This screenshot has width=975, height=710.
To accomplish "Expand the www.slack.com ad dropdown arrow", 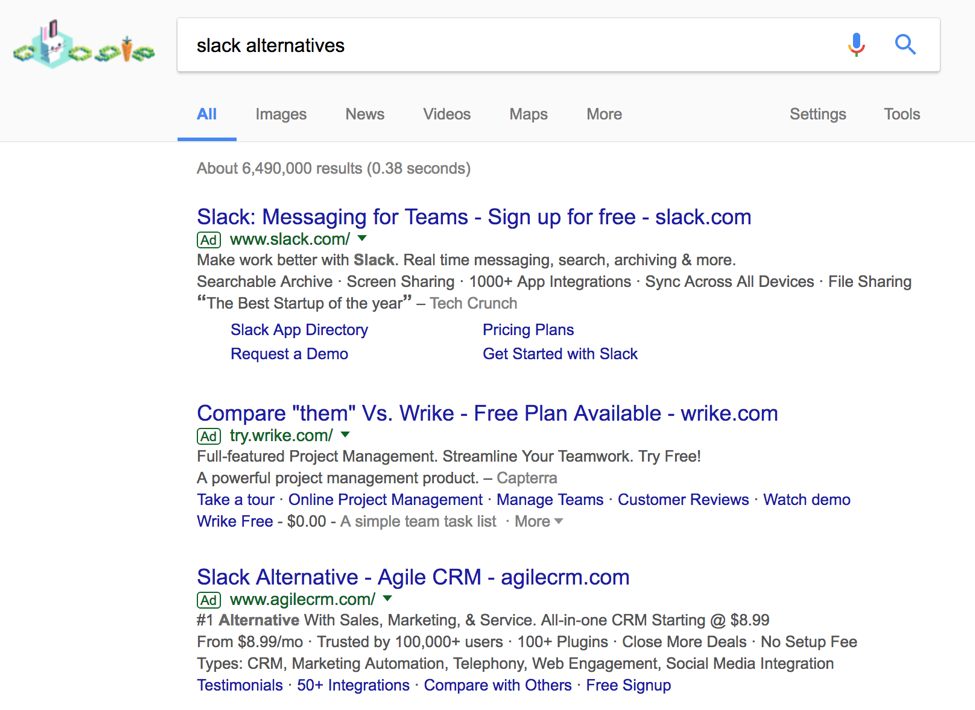I will click(x=362, y=239).
